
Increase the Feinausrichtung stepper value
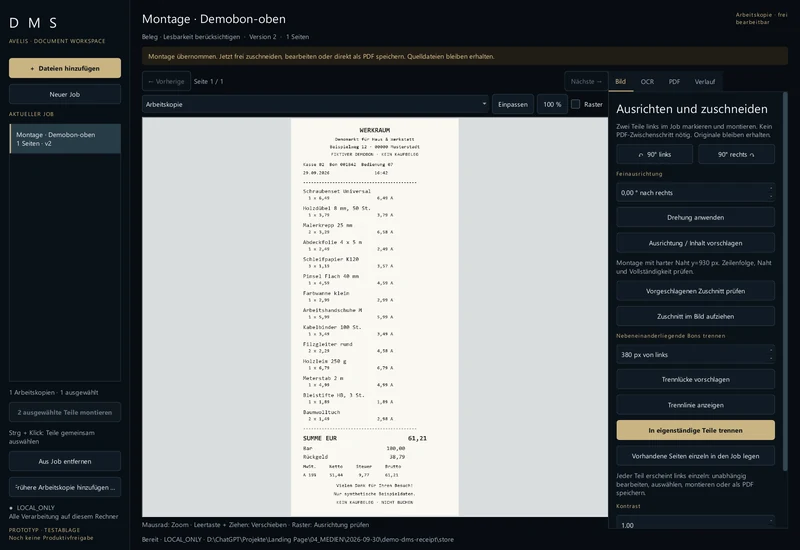pos(771,188)
